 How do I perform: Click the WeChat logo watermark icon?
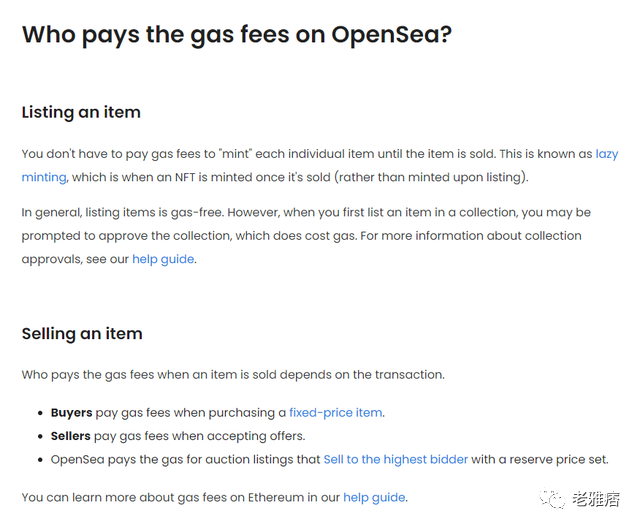tap(552, 498)
